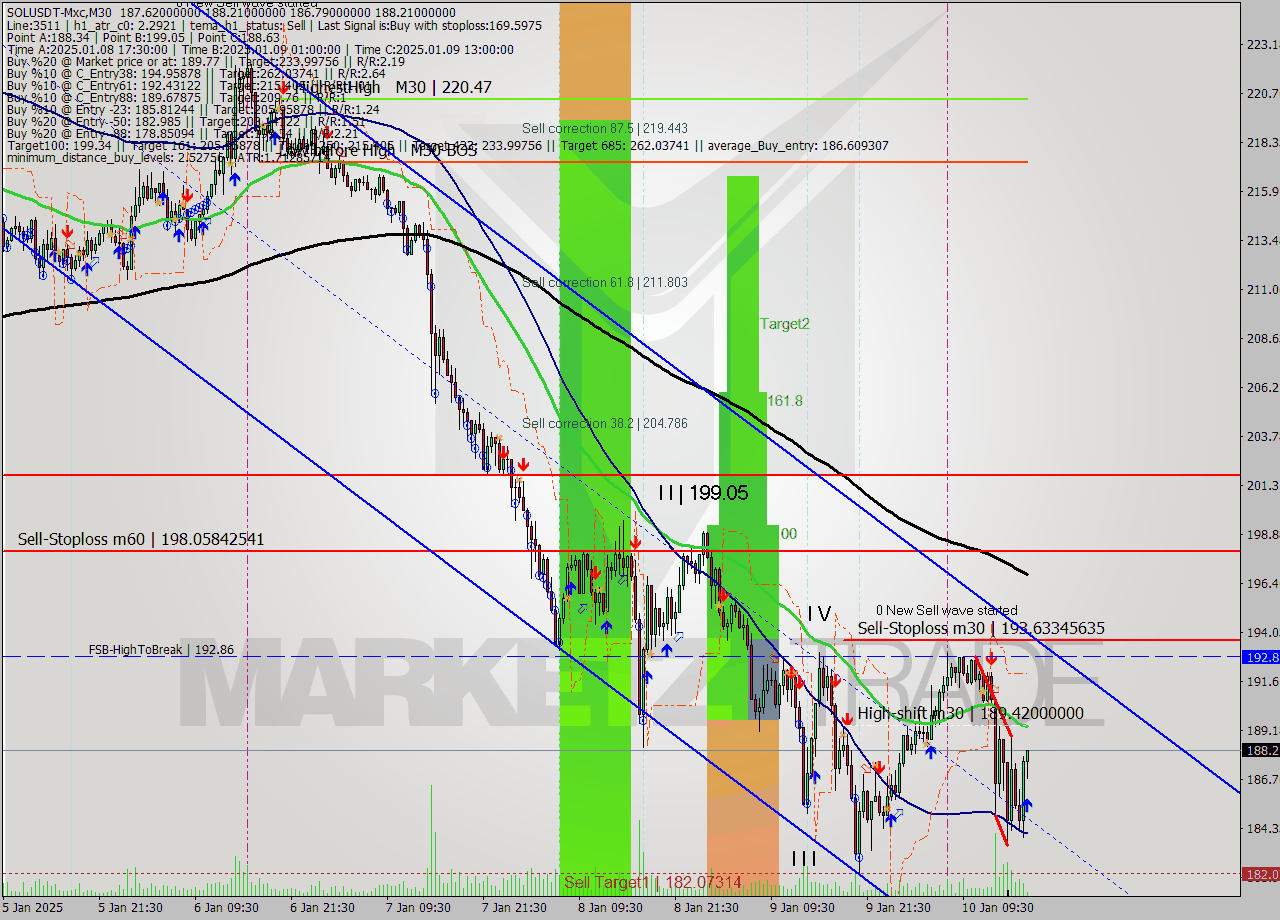Click the 'Sell-Stoploss m60 | 198.05842541' label
Image resolution: width=1280 pixels, height=920 pixels.
(x=141, y=539)
